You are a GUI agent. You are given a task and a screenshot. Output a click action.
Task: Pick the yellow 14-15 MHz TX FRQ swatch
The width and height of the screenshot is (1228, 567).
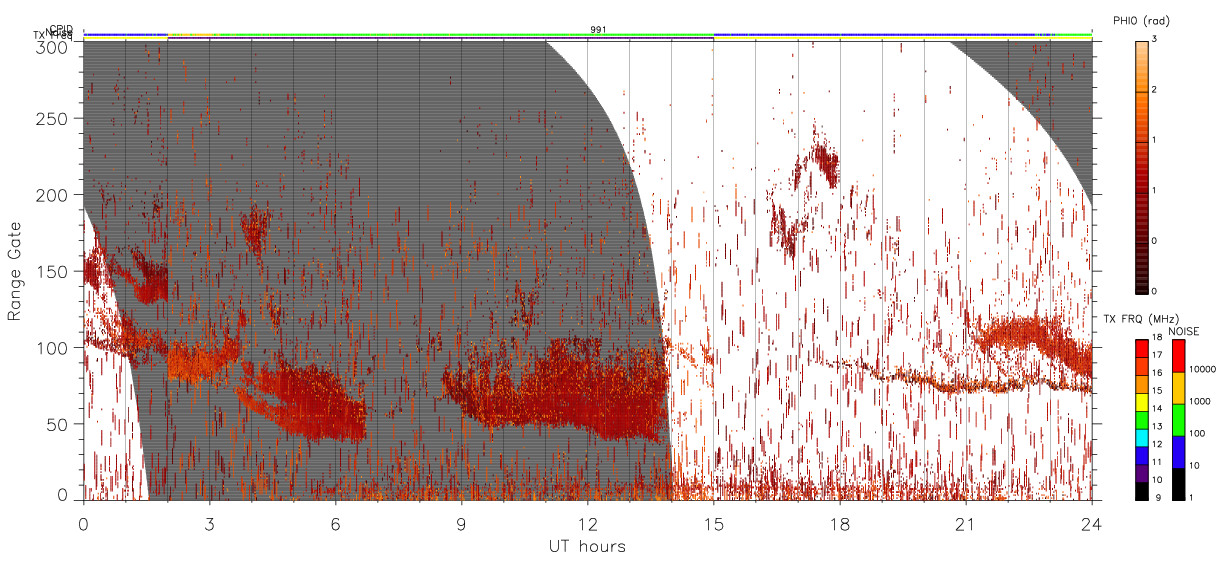[x=1143, y=402]
